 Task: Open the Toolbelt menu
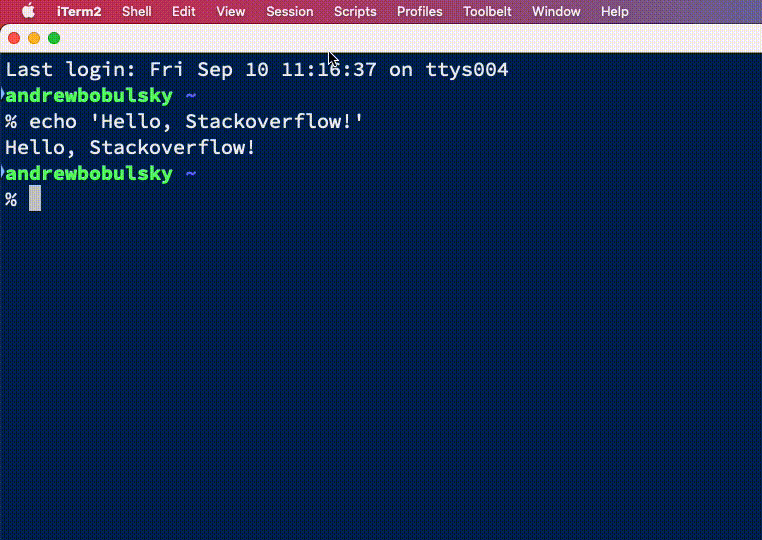[487, 11]
